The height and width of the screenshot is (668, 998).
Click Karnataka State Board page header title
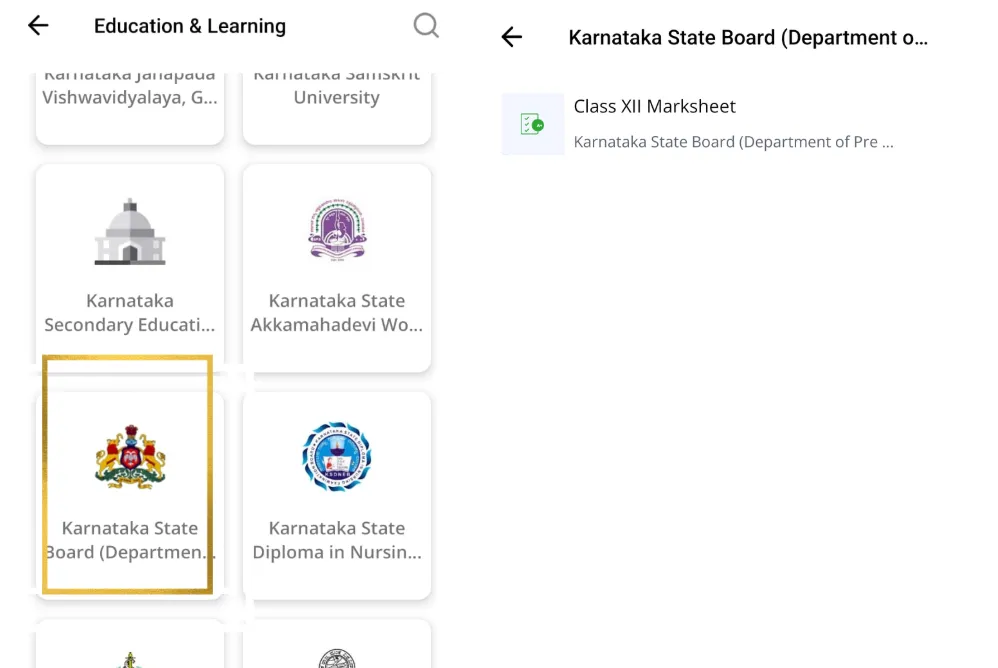(x=748, y=38)
